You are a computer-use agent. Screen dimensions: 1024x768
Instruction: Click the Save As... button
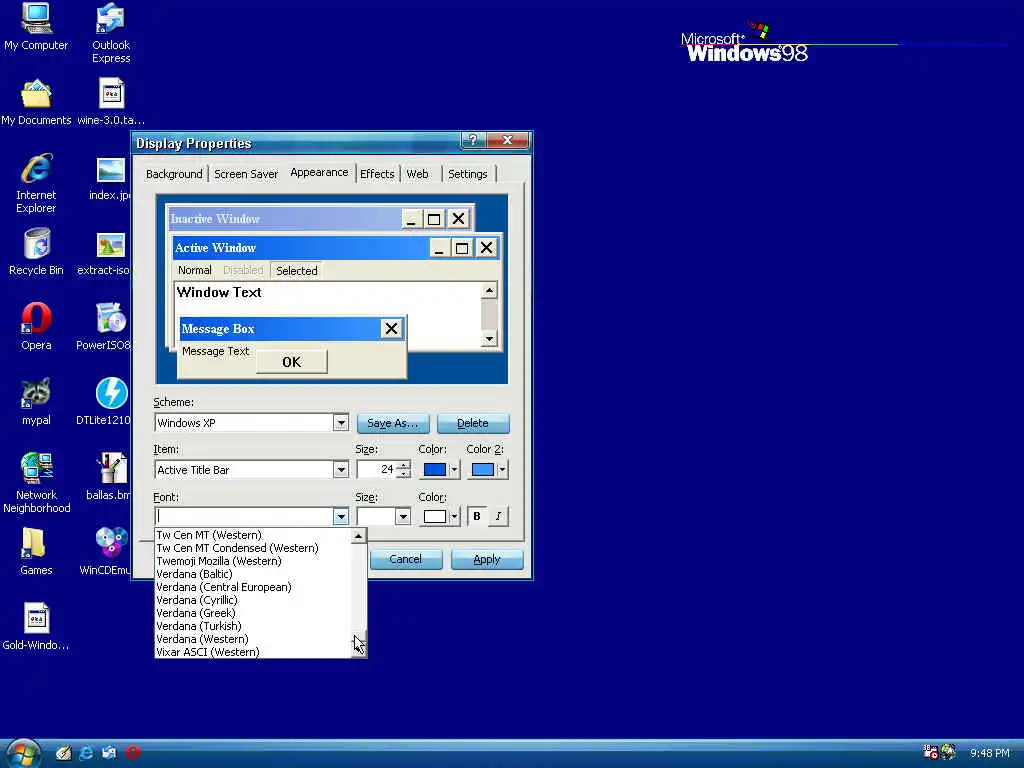point(393,423)
